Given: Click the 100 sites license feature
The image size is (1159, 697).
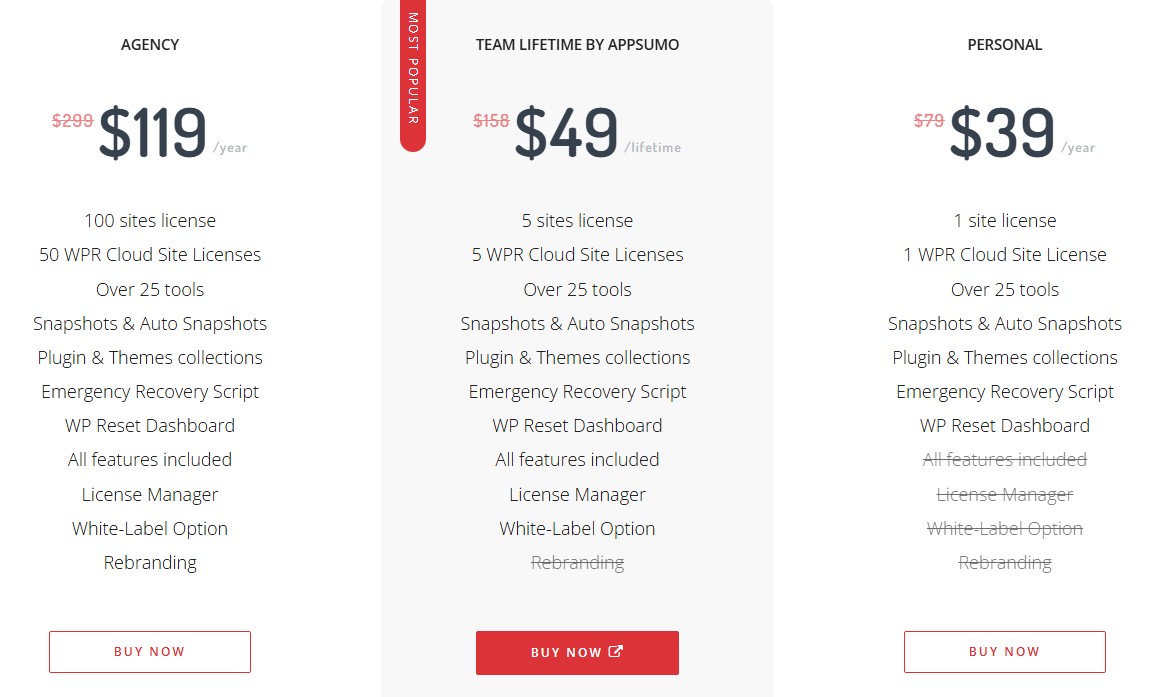Looking at the screenshot, I should [x=150, y=221].
